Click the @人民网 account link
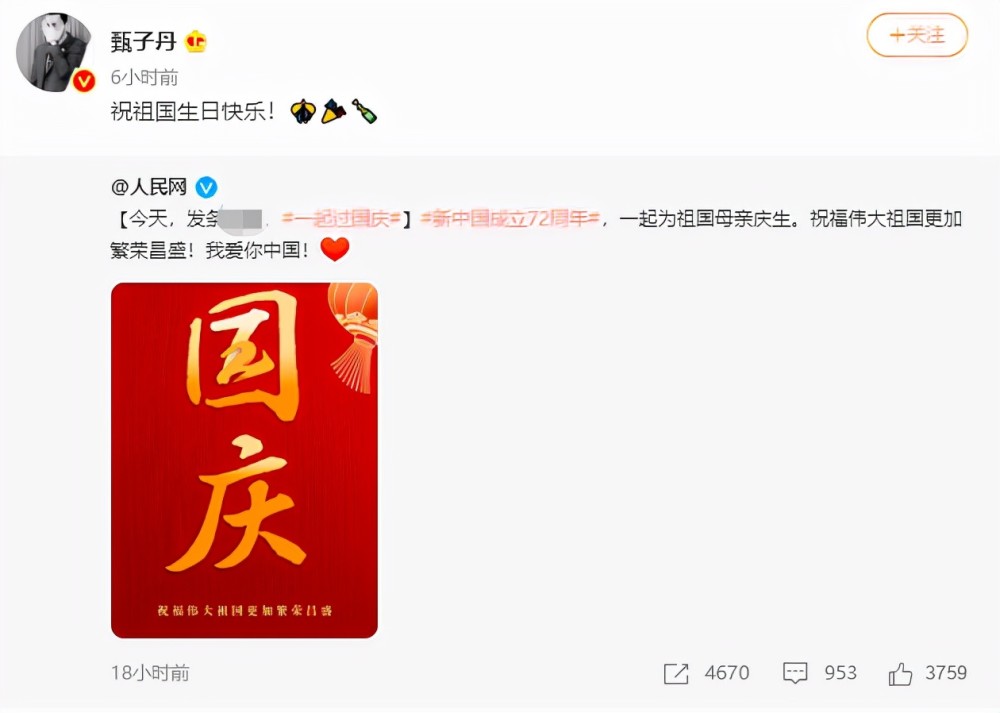1000x713 pixels. click(149, 187)
